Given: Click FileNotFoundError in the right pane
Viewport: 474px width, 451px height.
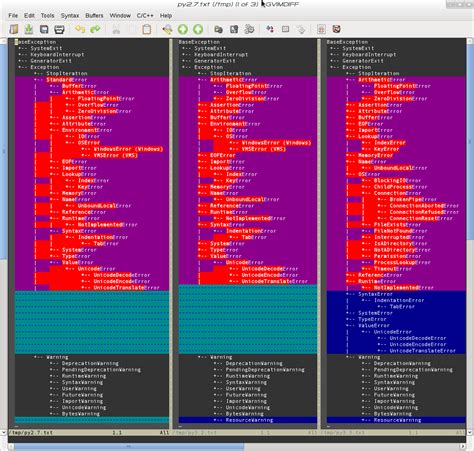Looking at the screenshot, I should (x=400, y=231).
